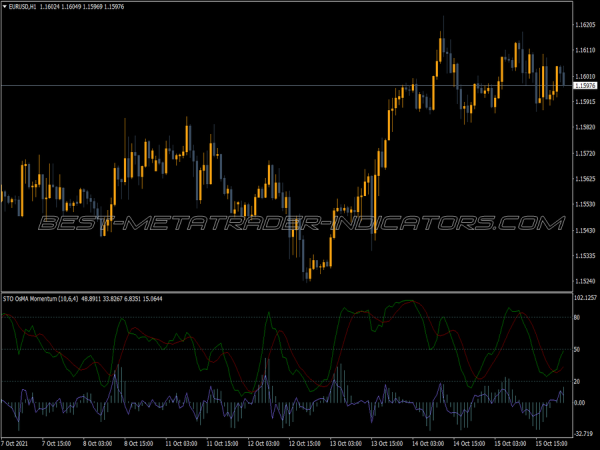600x450 pixels.
Task: Click the 14 Oct 03:00 time label
Action: [x=428, y=443]
